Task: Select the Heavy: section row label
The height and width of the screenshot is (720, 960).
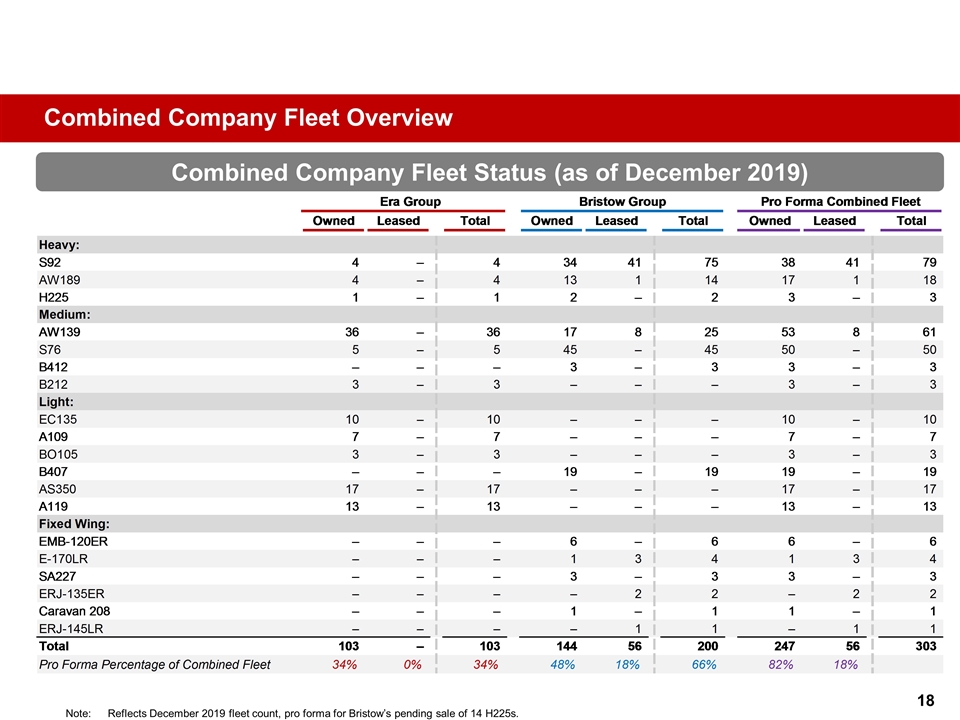Action: [59, 244]
